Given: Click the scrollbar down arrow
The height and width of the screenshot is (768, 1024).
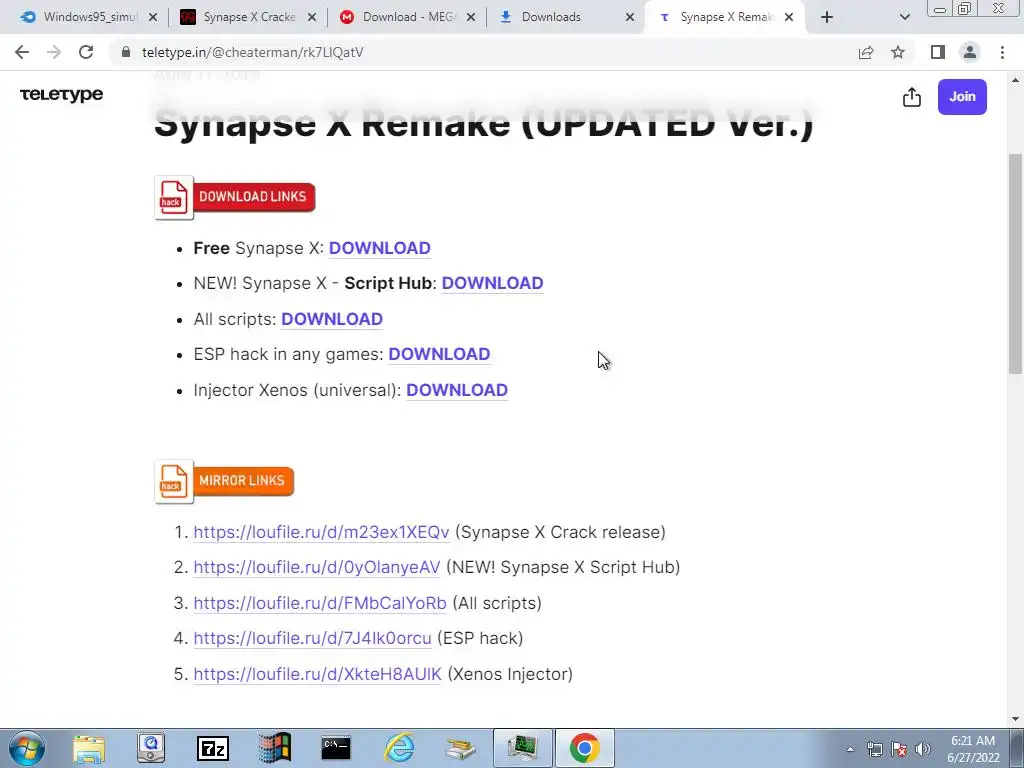Looking at the screenshot, I should point(1015,719).
